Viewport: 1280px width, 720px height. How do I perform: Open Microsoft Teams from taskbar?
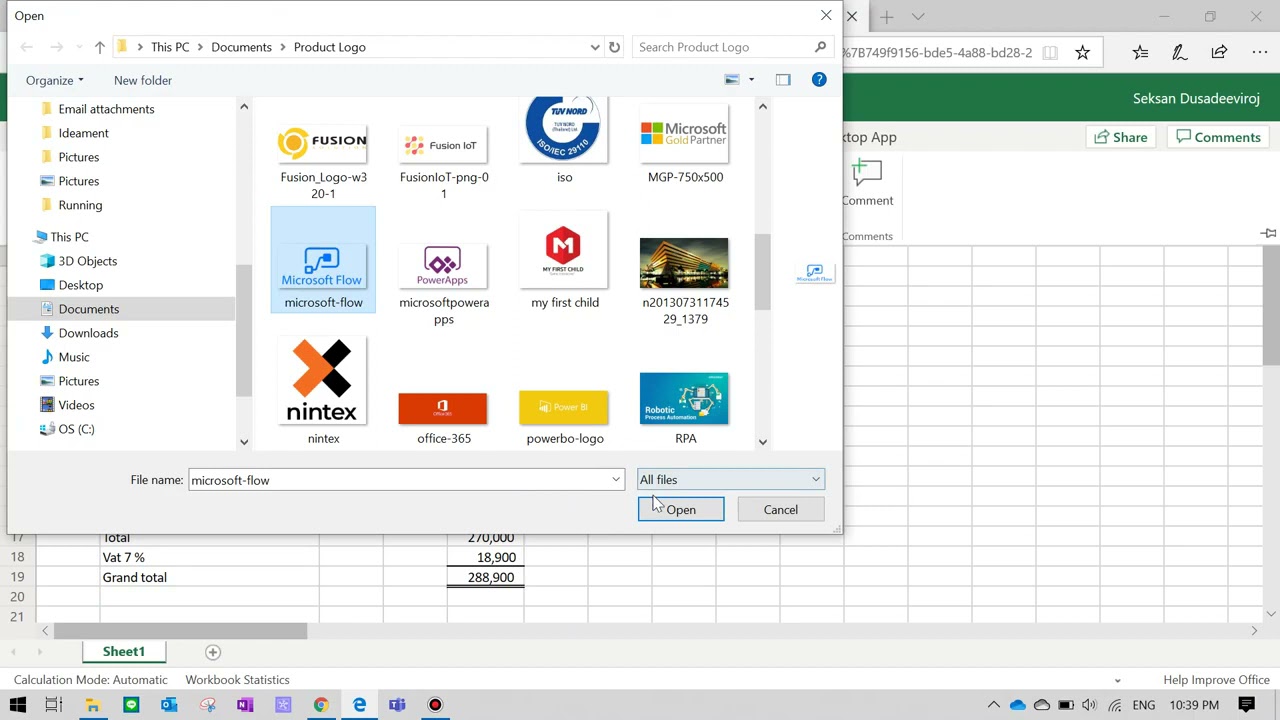(x=397, y=705)
